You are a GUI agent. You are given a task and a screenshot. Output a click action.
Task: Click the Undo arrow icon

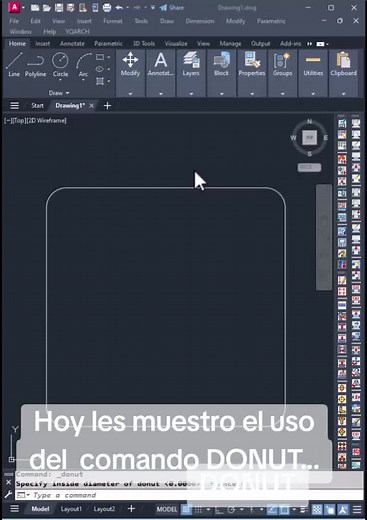pos(119,7)
